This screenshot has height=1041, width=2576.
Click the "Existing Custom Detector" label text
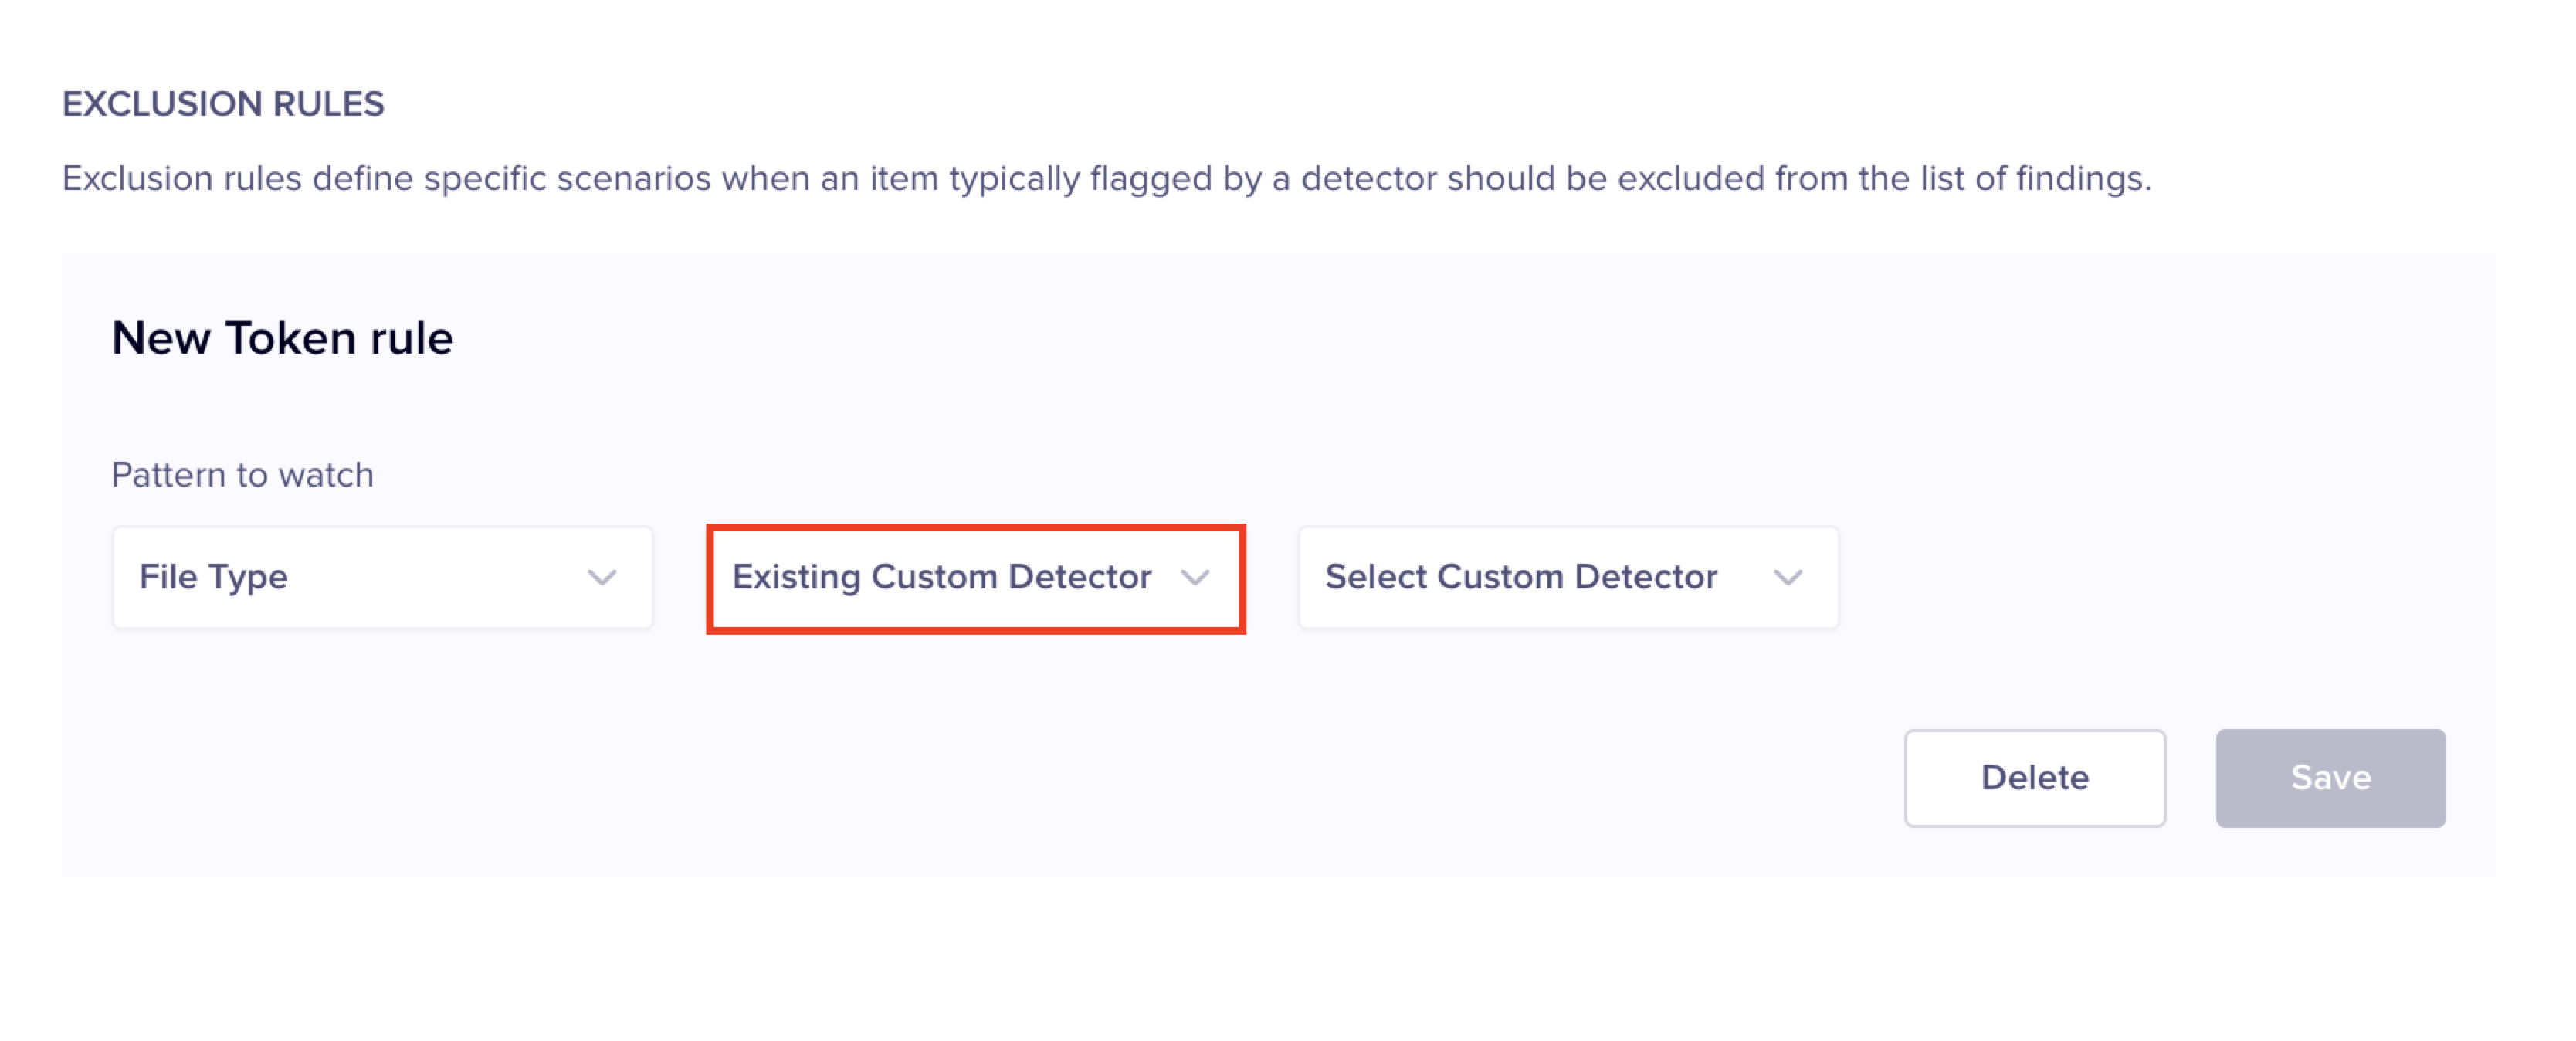941,577
